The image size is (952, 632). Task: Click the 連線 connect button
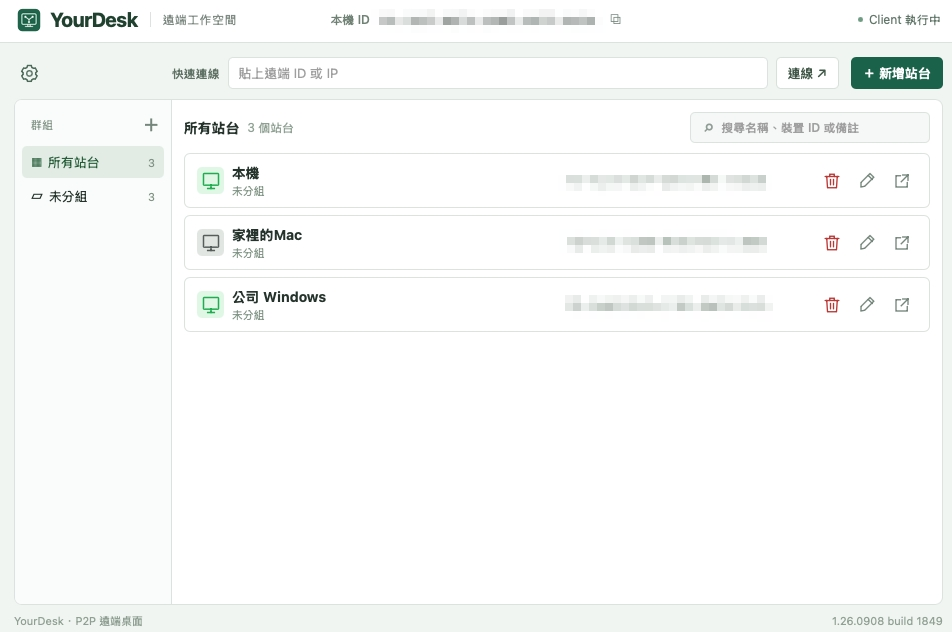[x=807, y=73]
